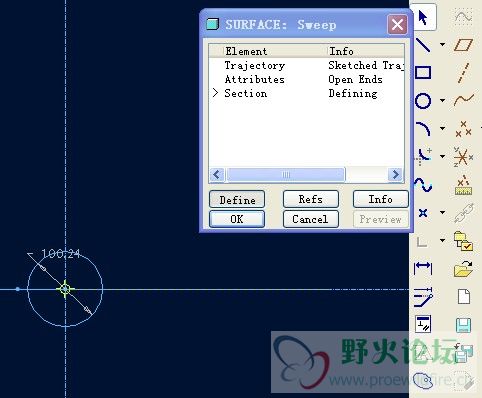
Task: Click the 100.24 diameter dimension text
Action: (61, 254)
